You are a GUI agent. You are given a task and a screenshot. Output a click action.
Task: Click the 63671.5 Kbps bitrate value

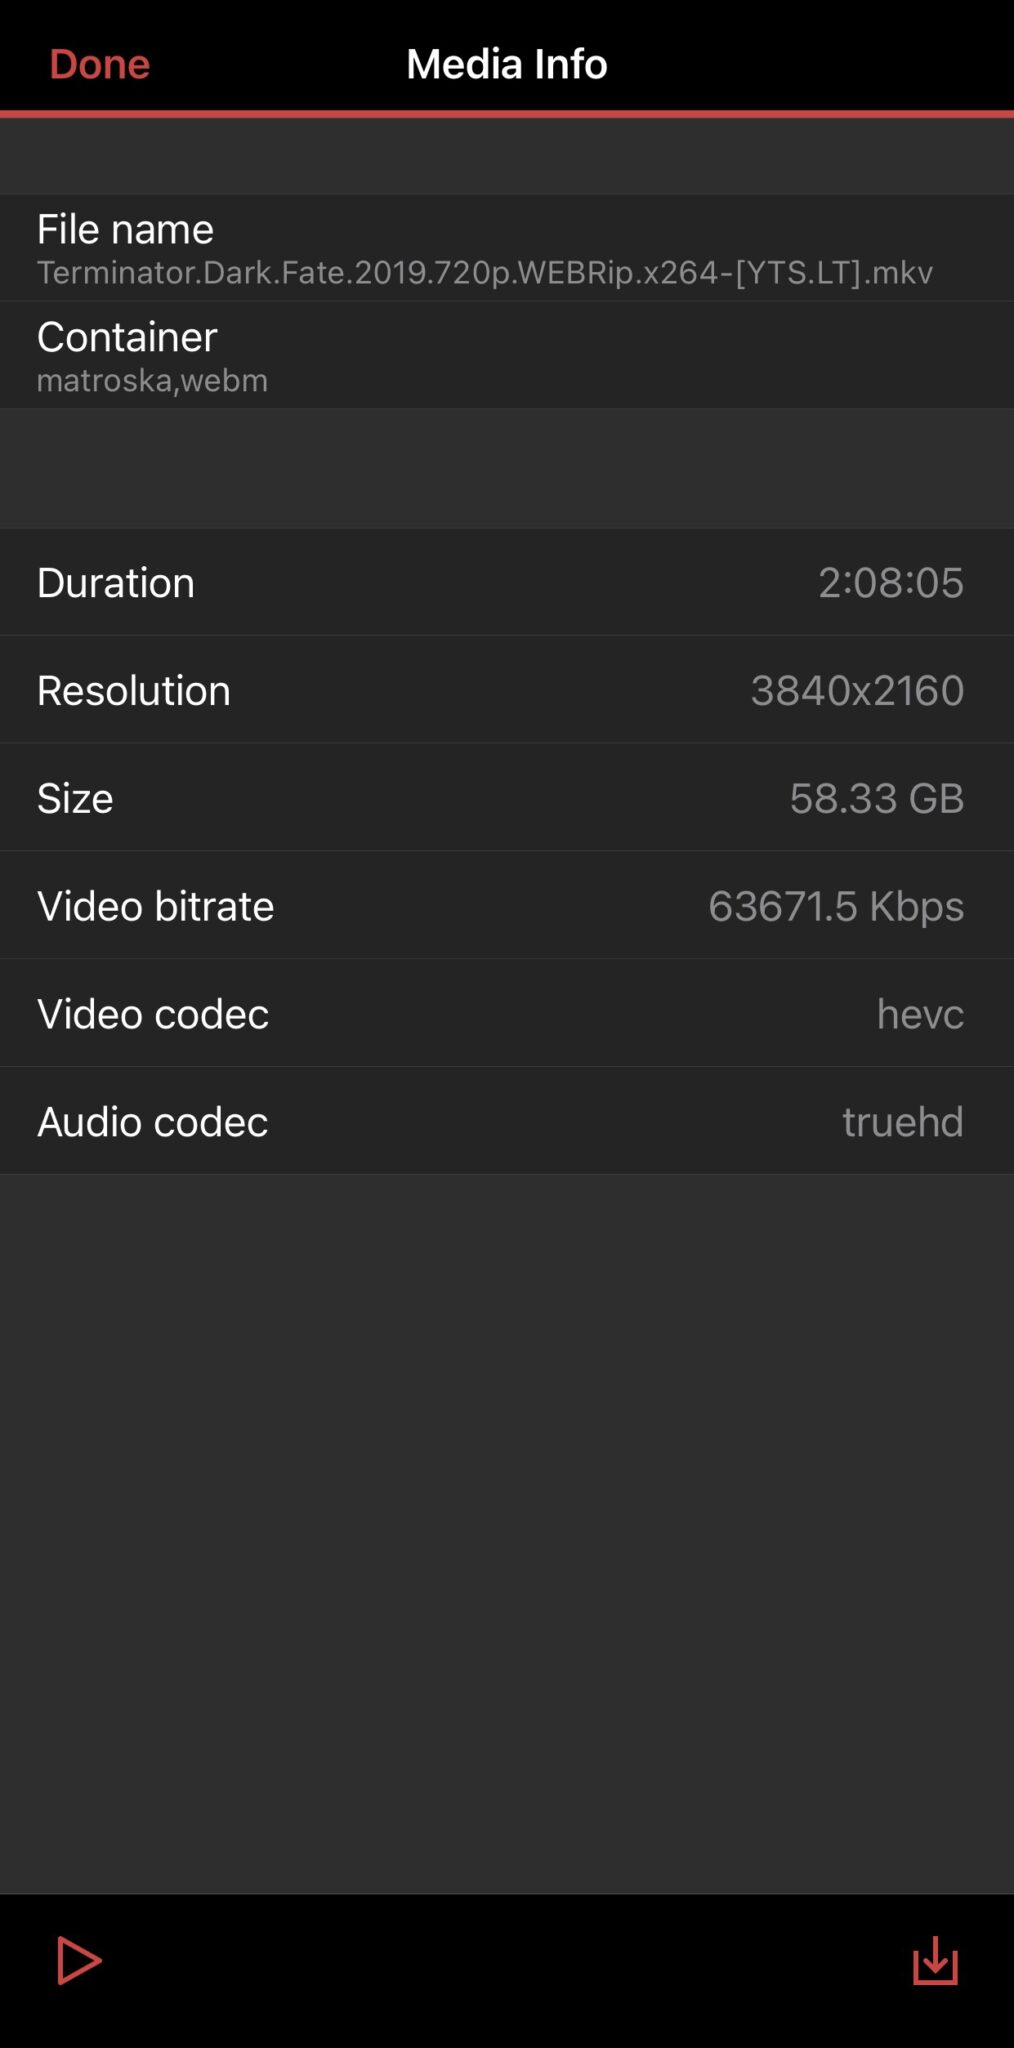[836, 907]
